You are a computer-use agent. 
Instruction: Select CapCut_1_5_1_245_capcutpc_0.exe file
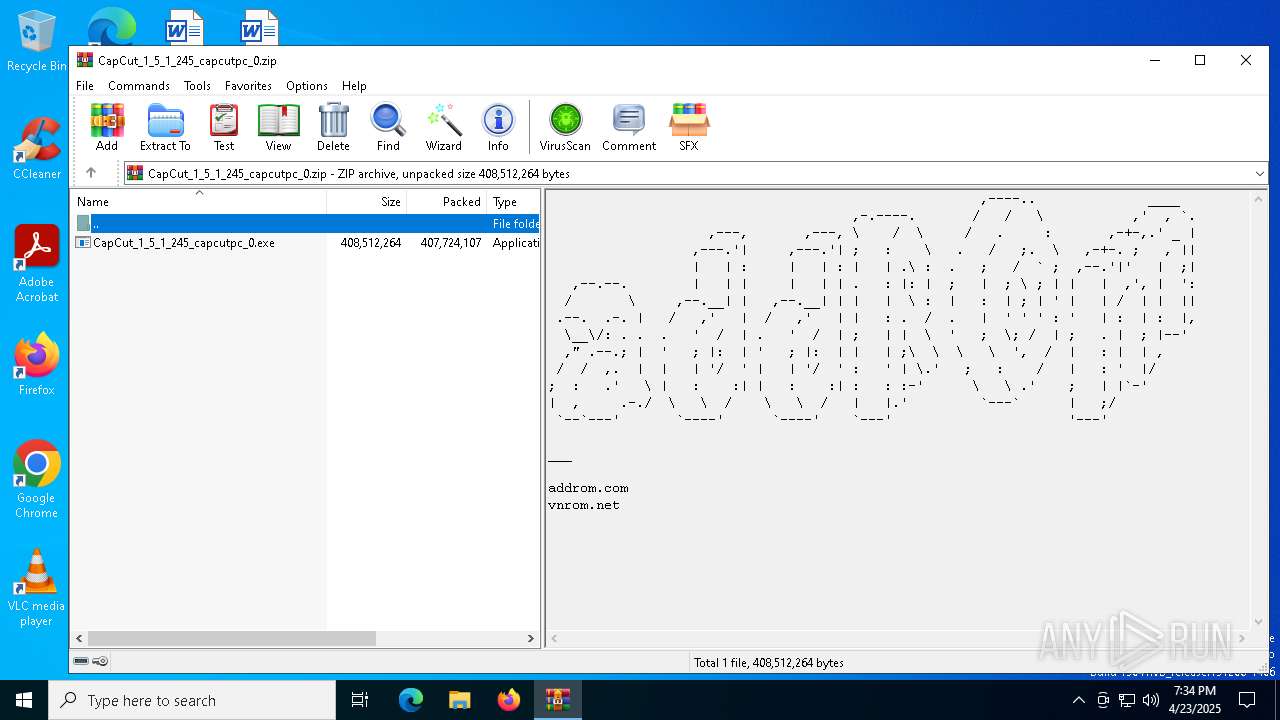pyautogui.click(x=183, y=243)
